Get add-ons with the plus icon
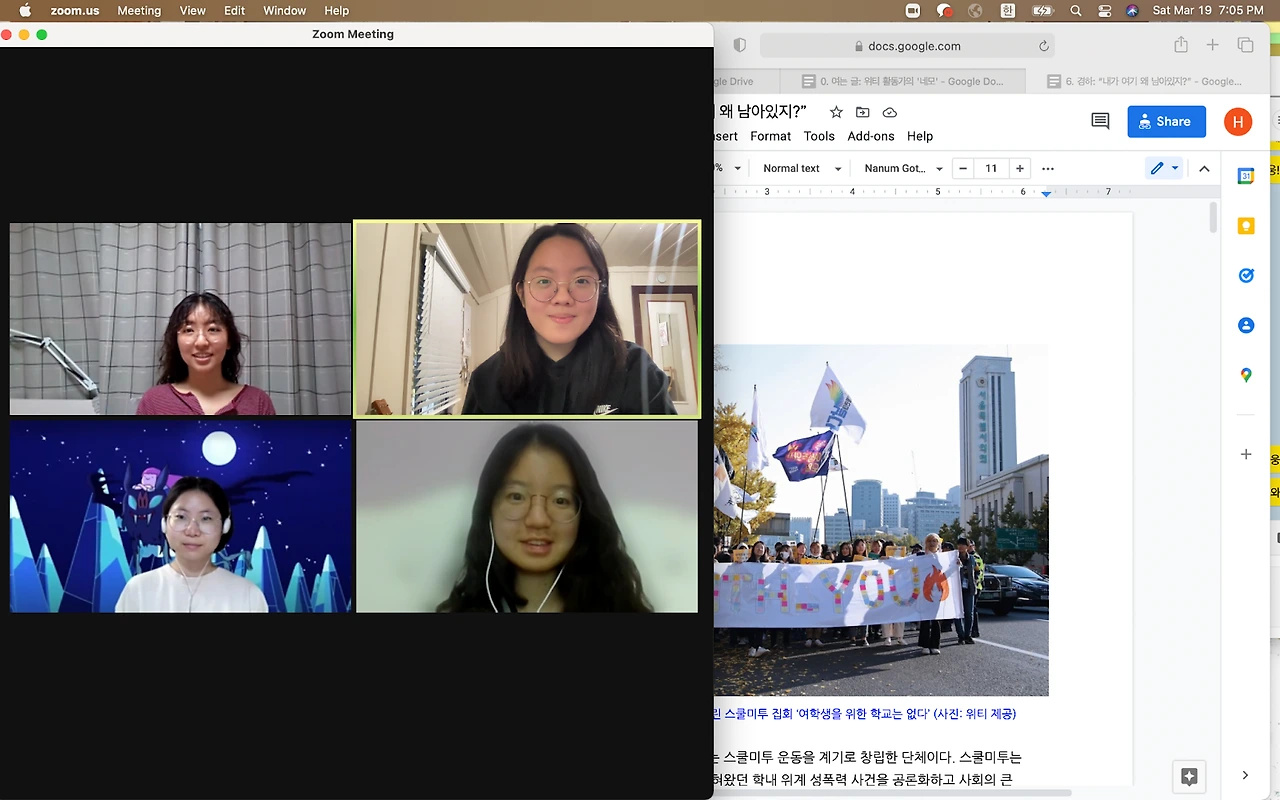Screen dimensions: 1280x800 click(x=1246, y=454)
